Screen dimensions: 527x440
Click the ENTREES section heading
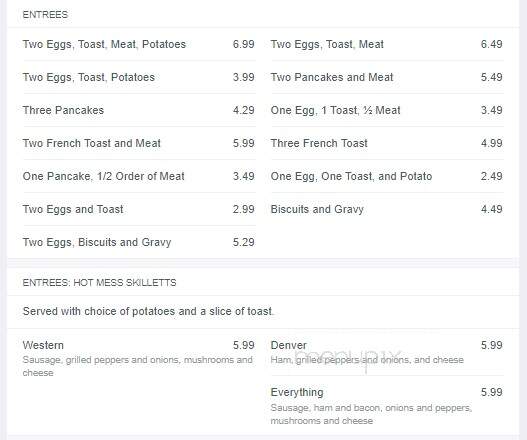point(45,14)
